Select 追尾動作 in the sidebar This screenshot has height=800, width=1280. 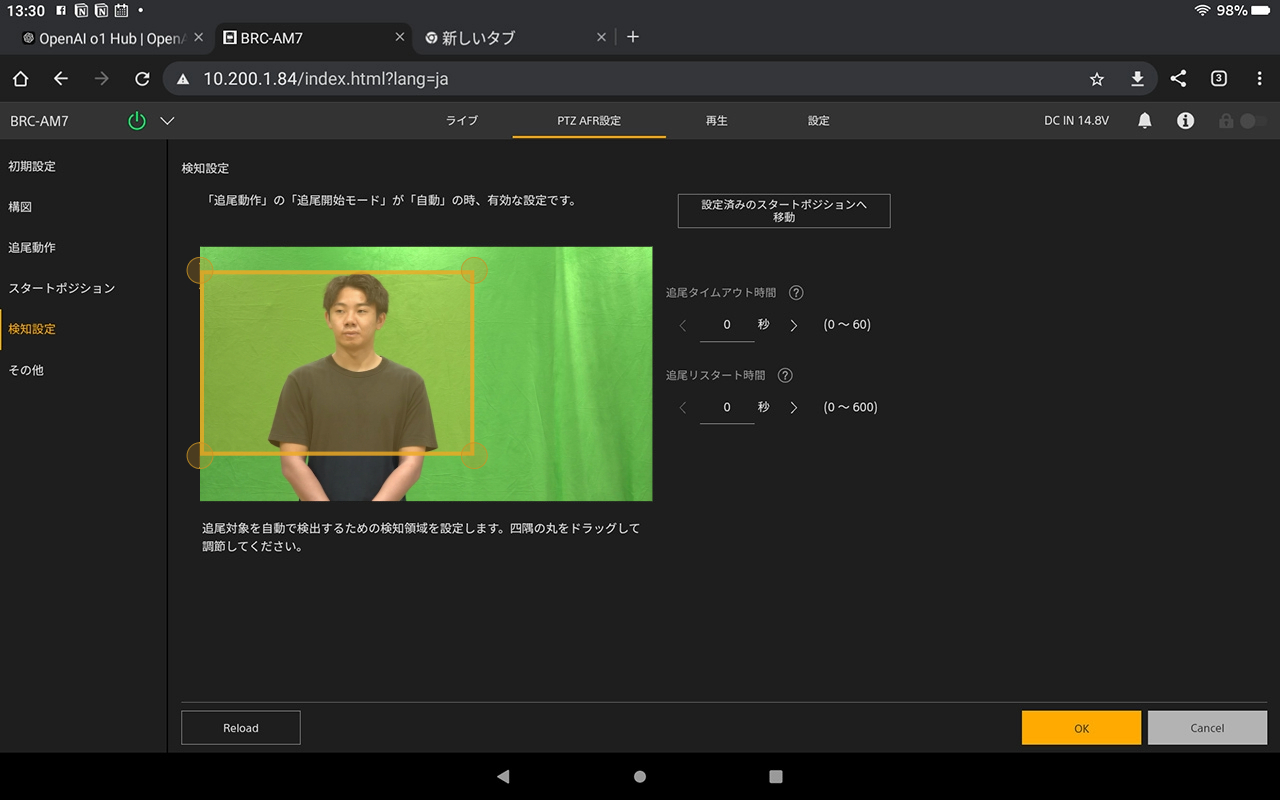click(32, 247)
